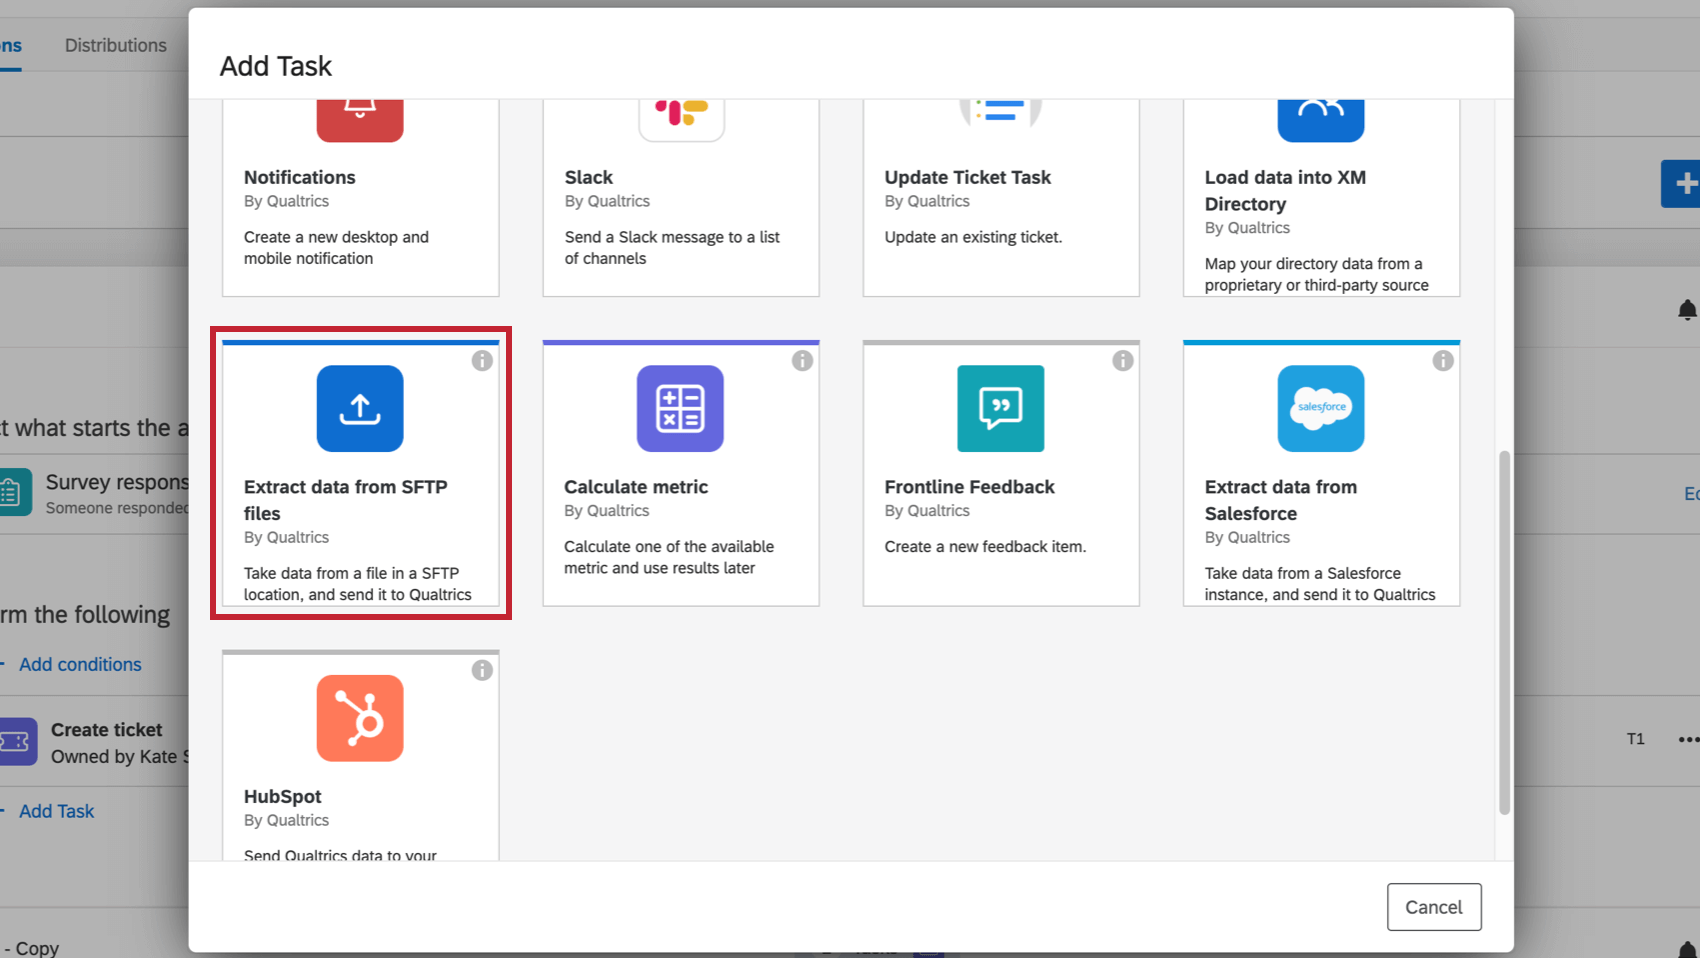Choose the Calculate metric calculator icon
The height and width of the screenshot is (958, 1700).
(680, 408)
